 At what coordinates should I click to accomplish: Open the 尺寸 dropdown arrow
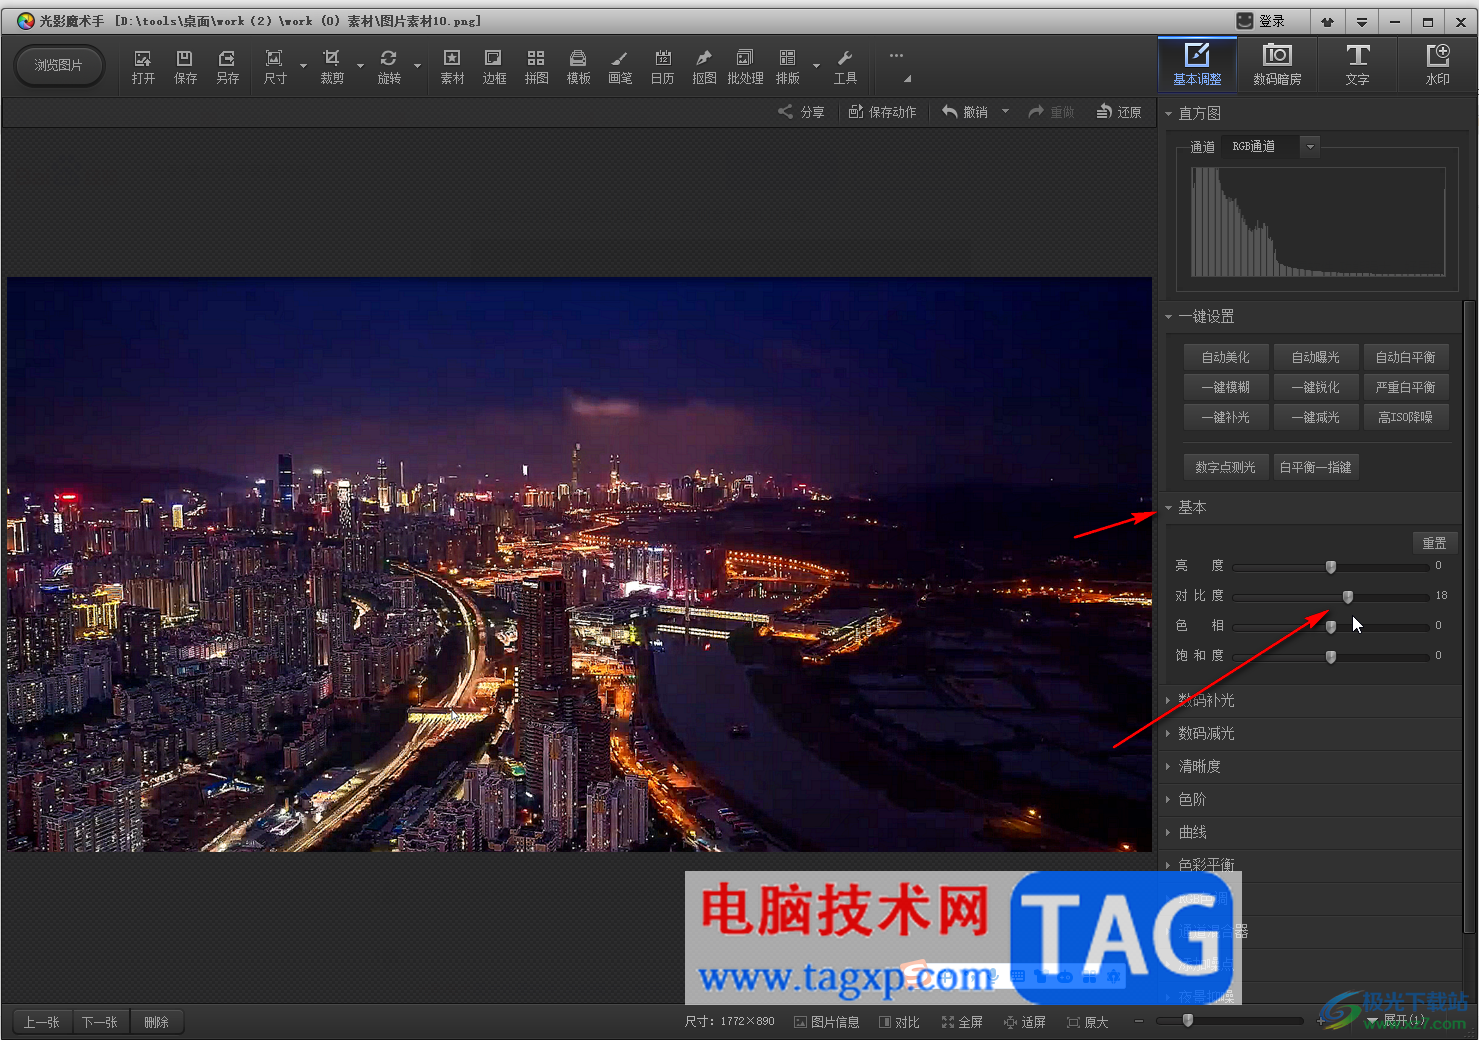(304, 67)
